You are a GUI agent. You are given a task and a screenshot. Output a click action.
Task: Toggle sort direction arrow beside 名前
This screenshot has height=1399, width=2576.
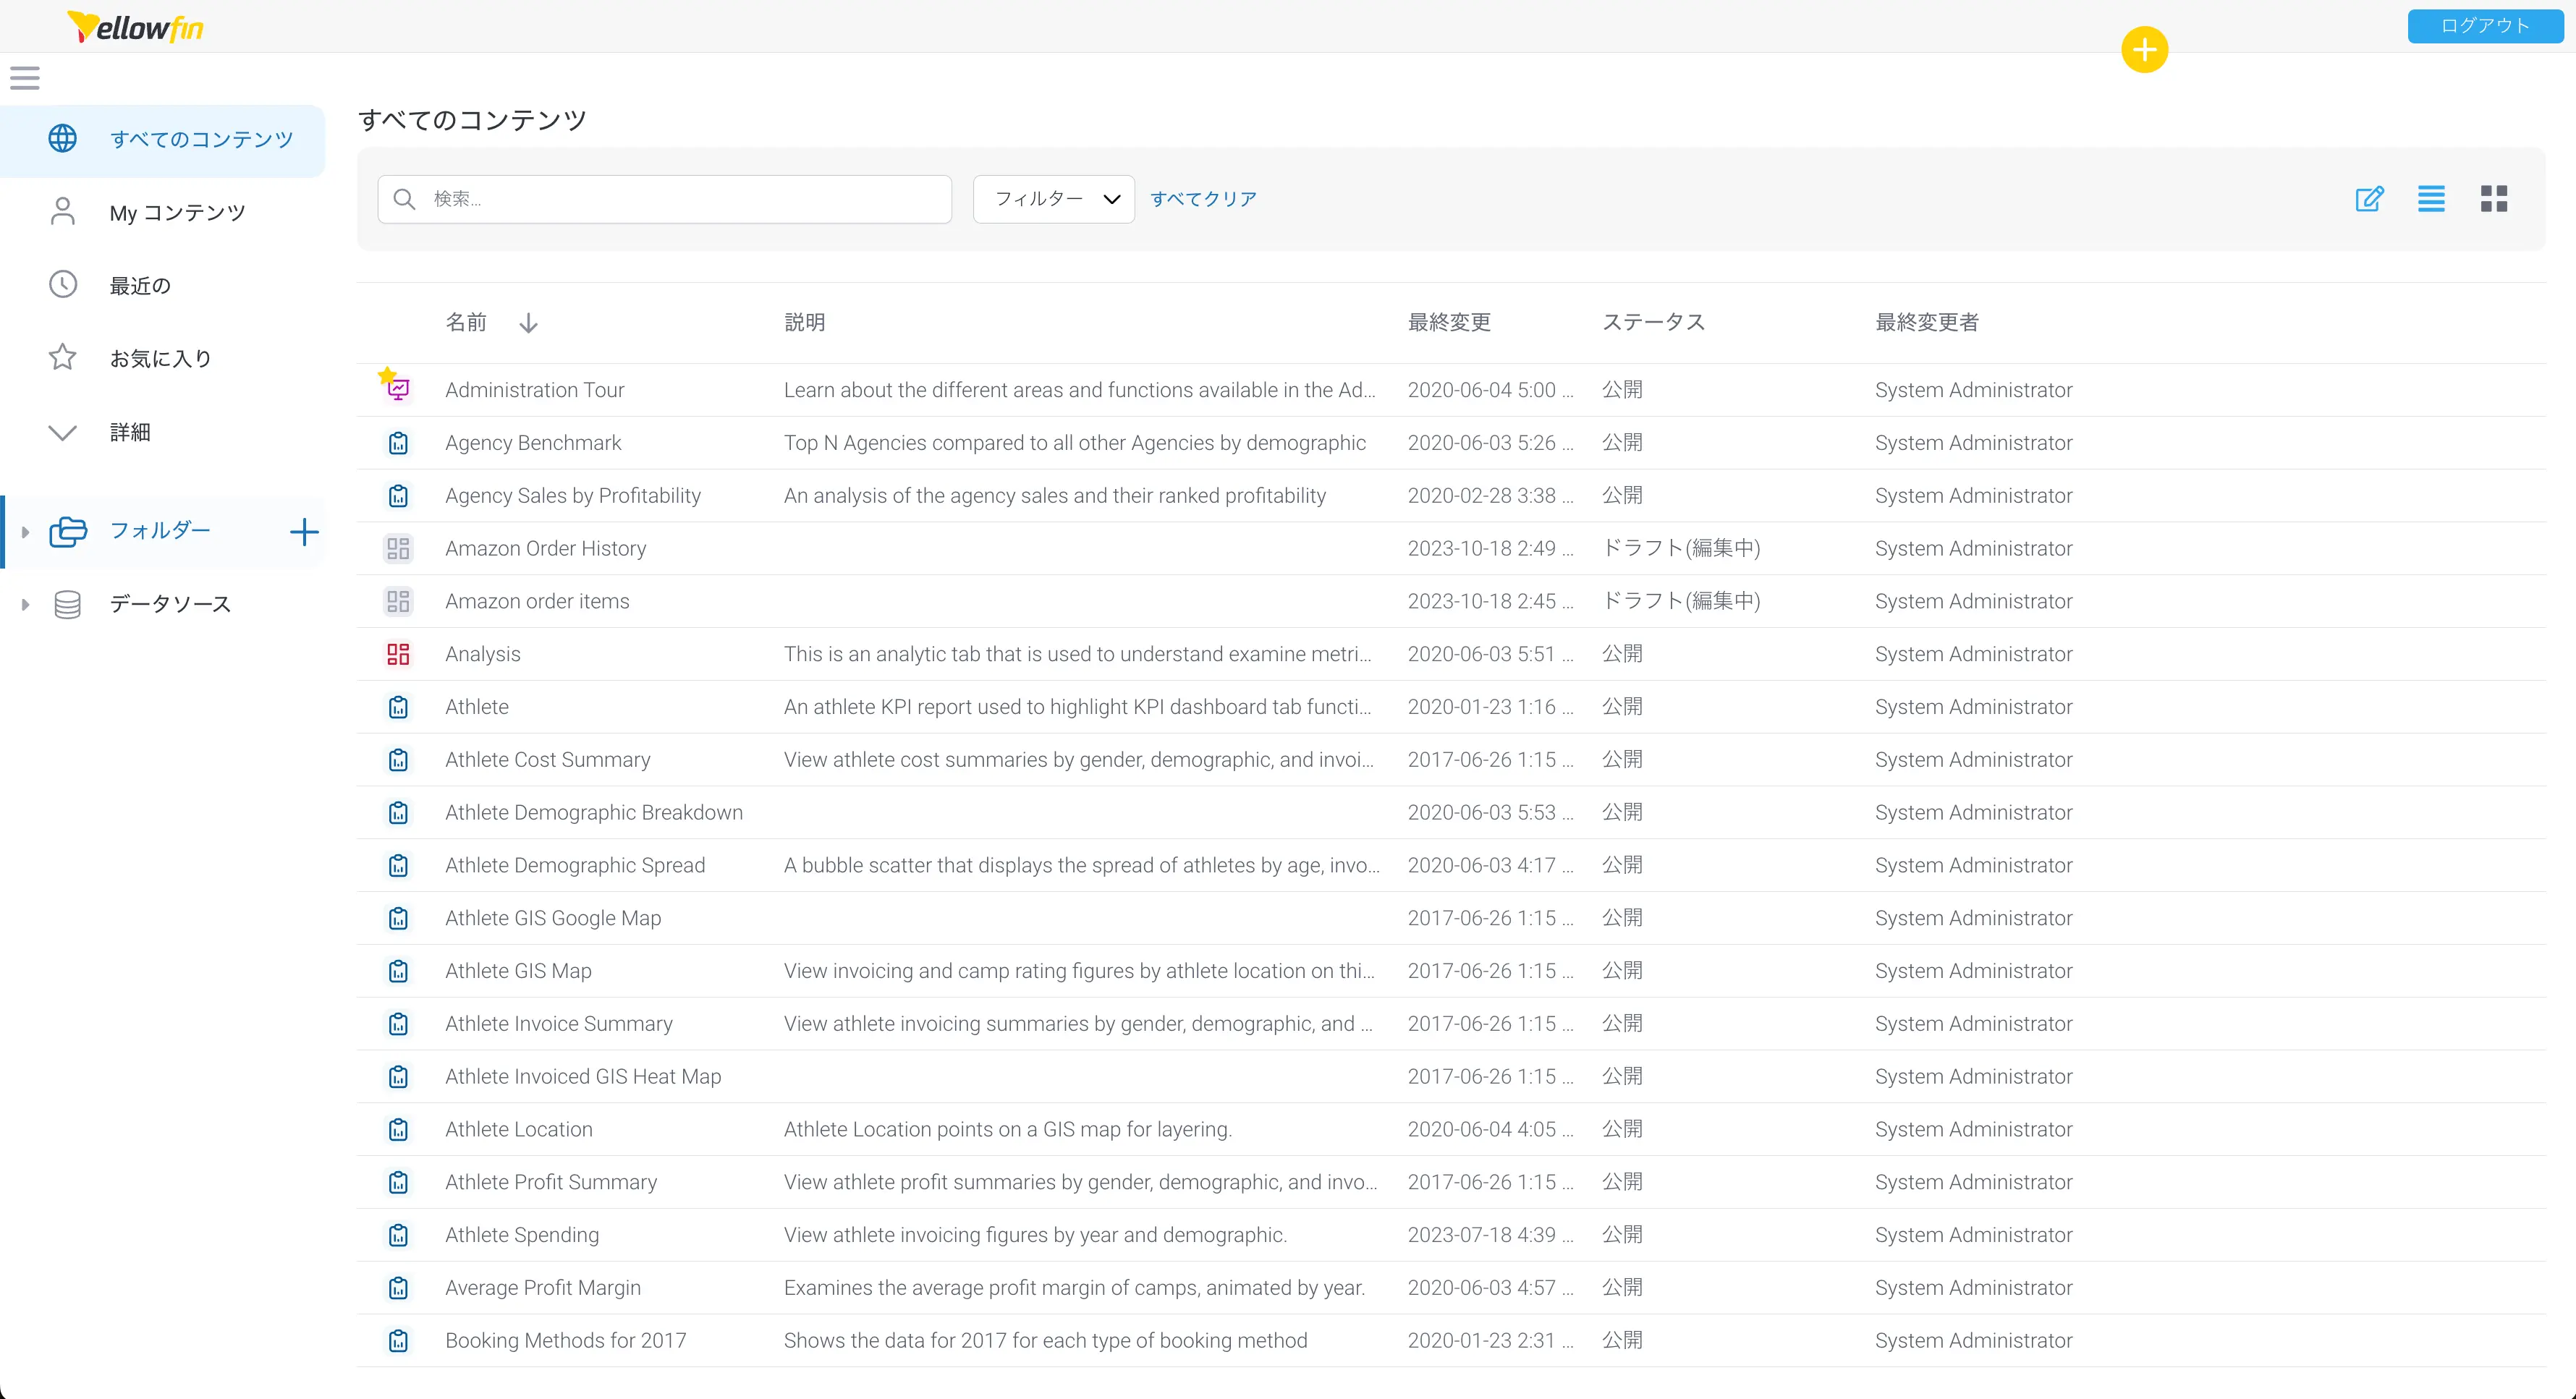(x=528, y=322)
